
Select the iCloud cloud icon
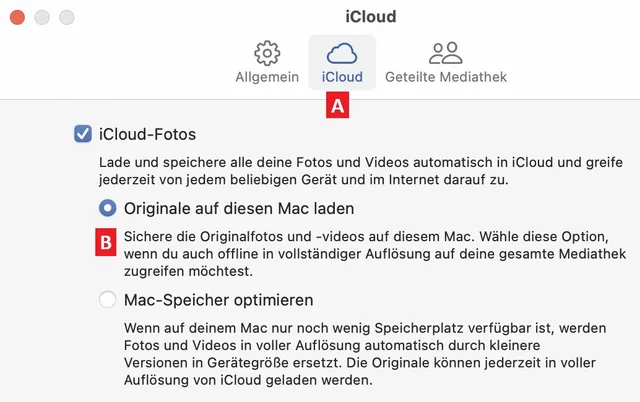tap(342, 53)
